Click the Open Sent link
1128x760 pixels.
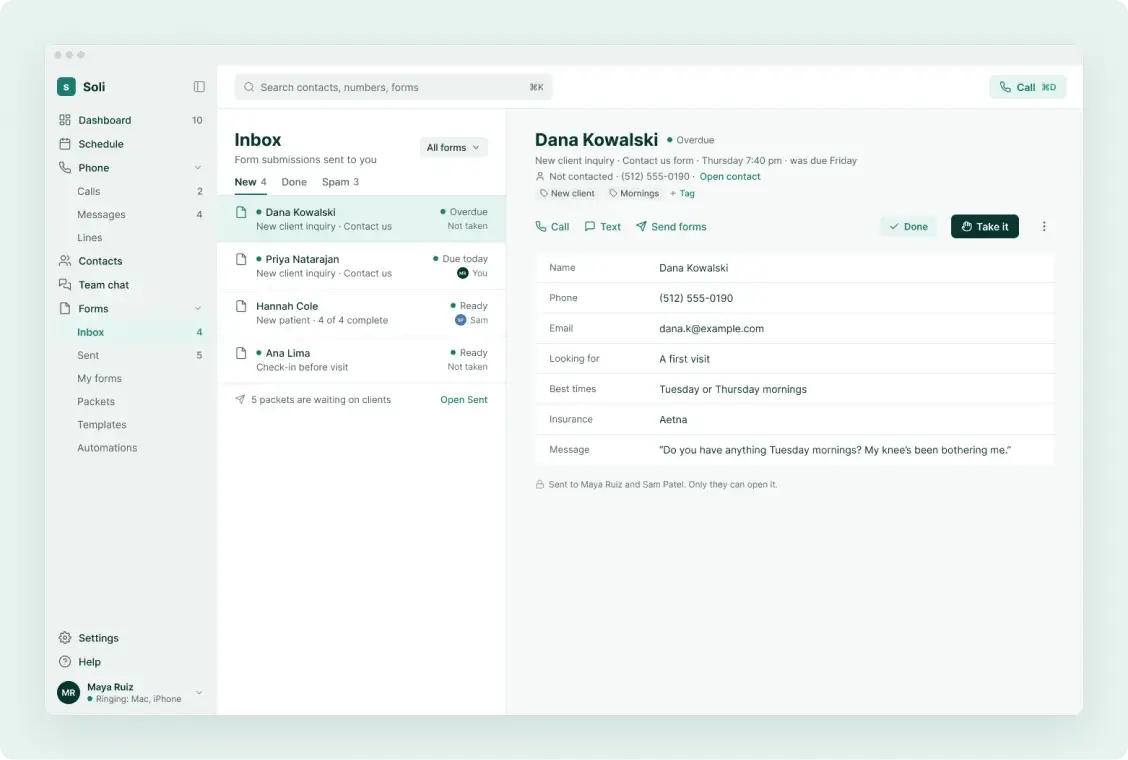pyautogui.click(x=463, y=399)
